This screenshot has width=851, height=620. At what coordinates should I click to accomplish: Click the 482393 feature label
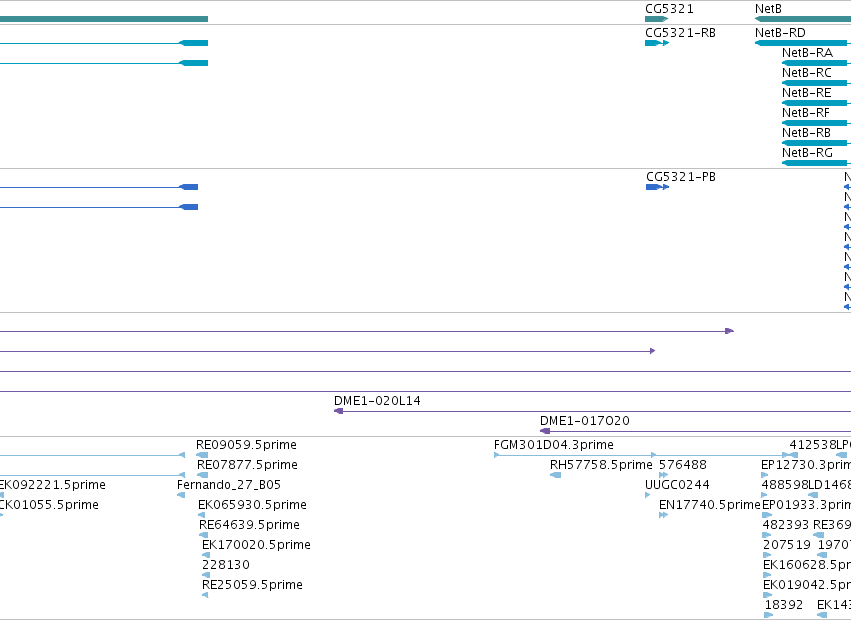(786, 525)
